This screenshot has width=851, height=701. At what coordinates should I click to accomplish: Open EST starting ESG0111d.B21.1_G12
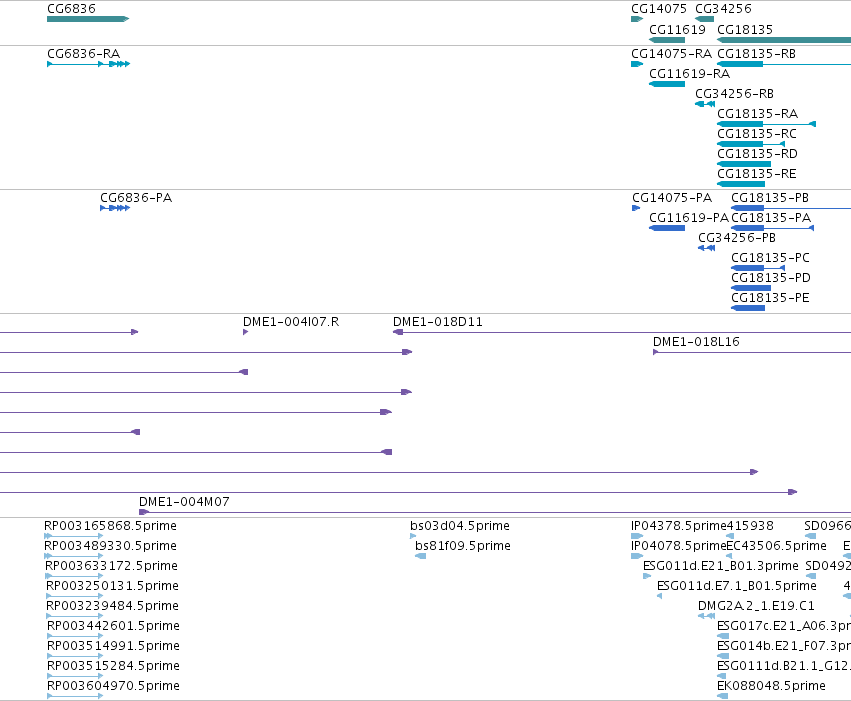pyautogui.click(x=784, y=666)
